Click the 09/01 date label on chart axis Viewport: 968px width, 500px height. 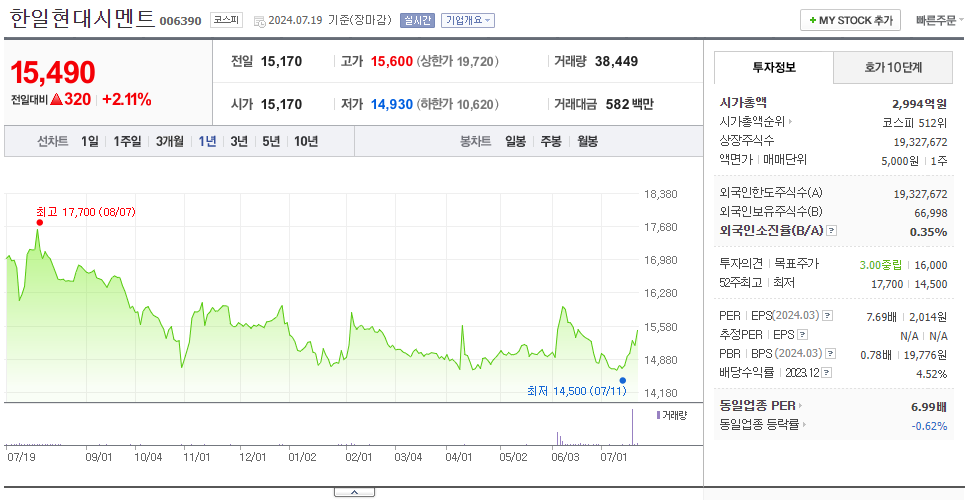pyautogui.click(x=99, y=457)
